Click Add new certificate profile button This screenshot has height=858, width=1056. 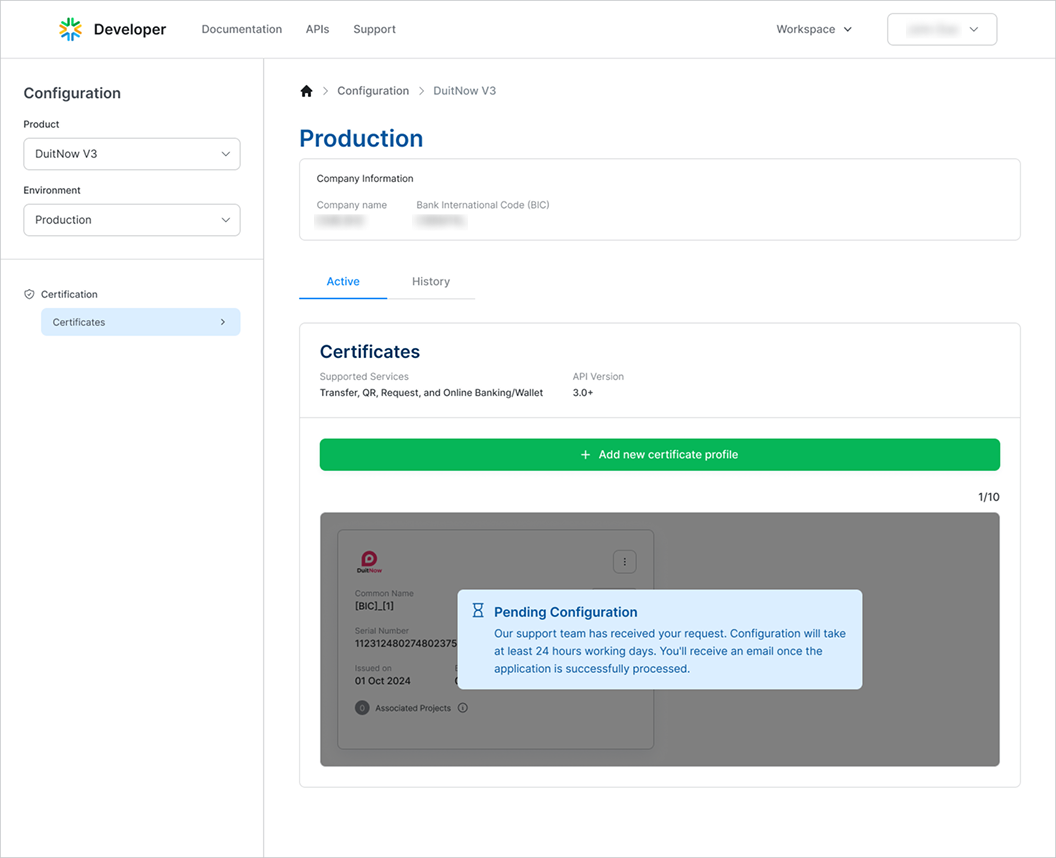pyautogui.click(x=660, y=454)
